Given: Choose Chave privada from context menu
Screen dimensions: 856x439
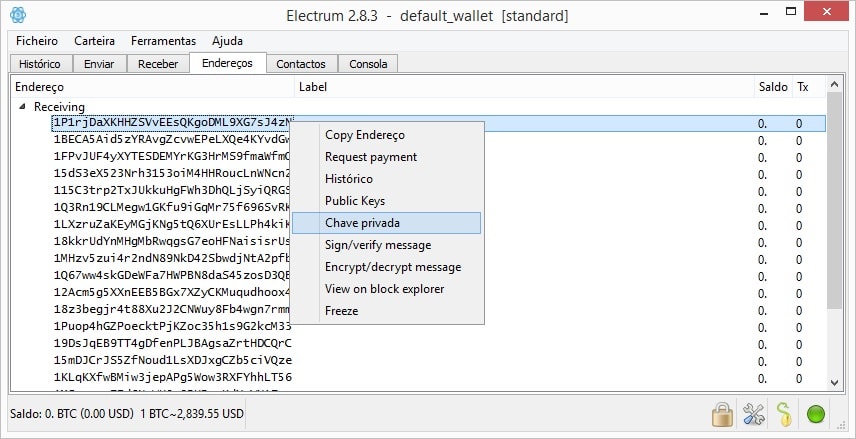Looking at the screenshot, I should [x=362, y=223].
